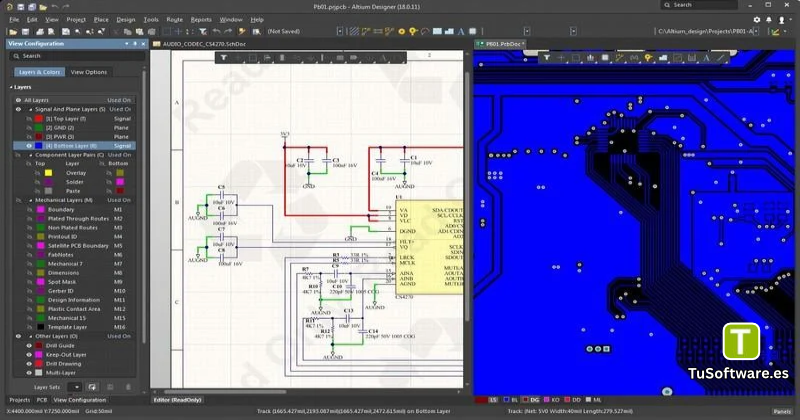Click the save icon in the main toolbar

25,32
